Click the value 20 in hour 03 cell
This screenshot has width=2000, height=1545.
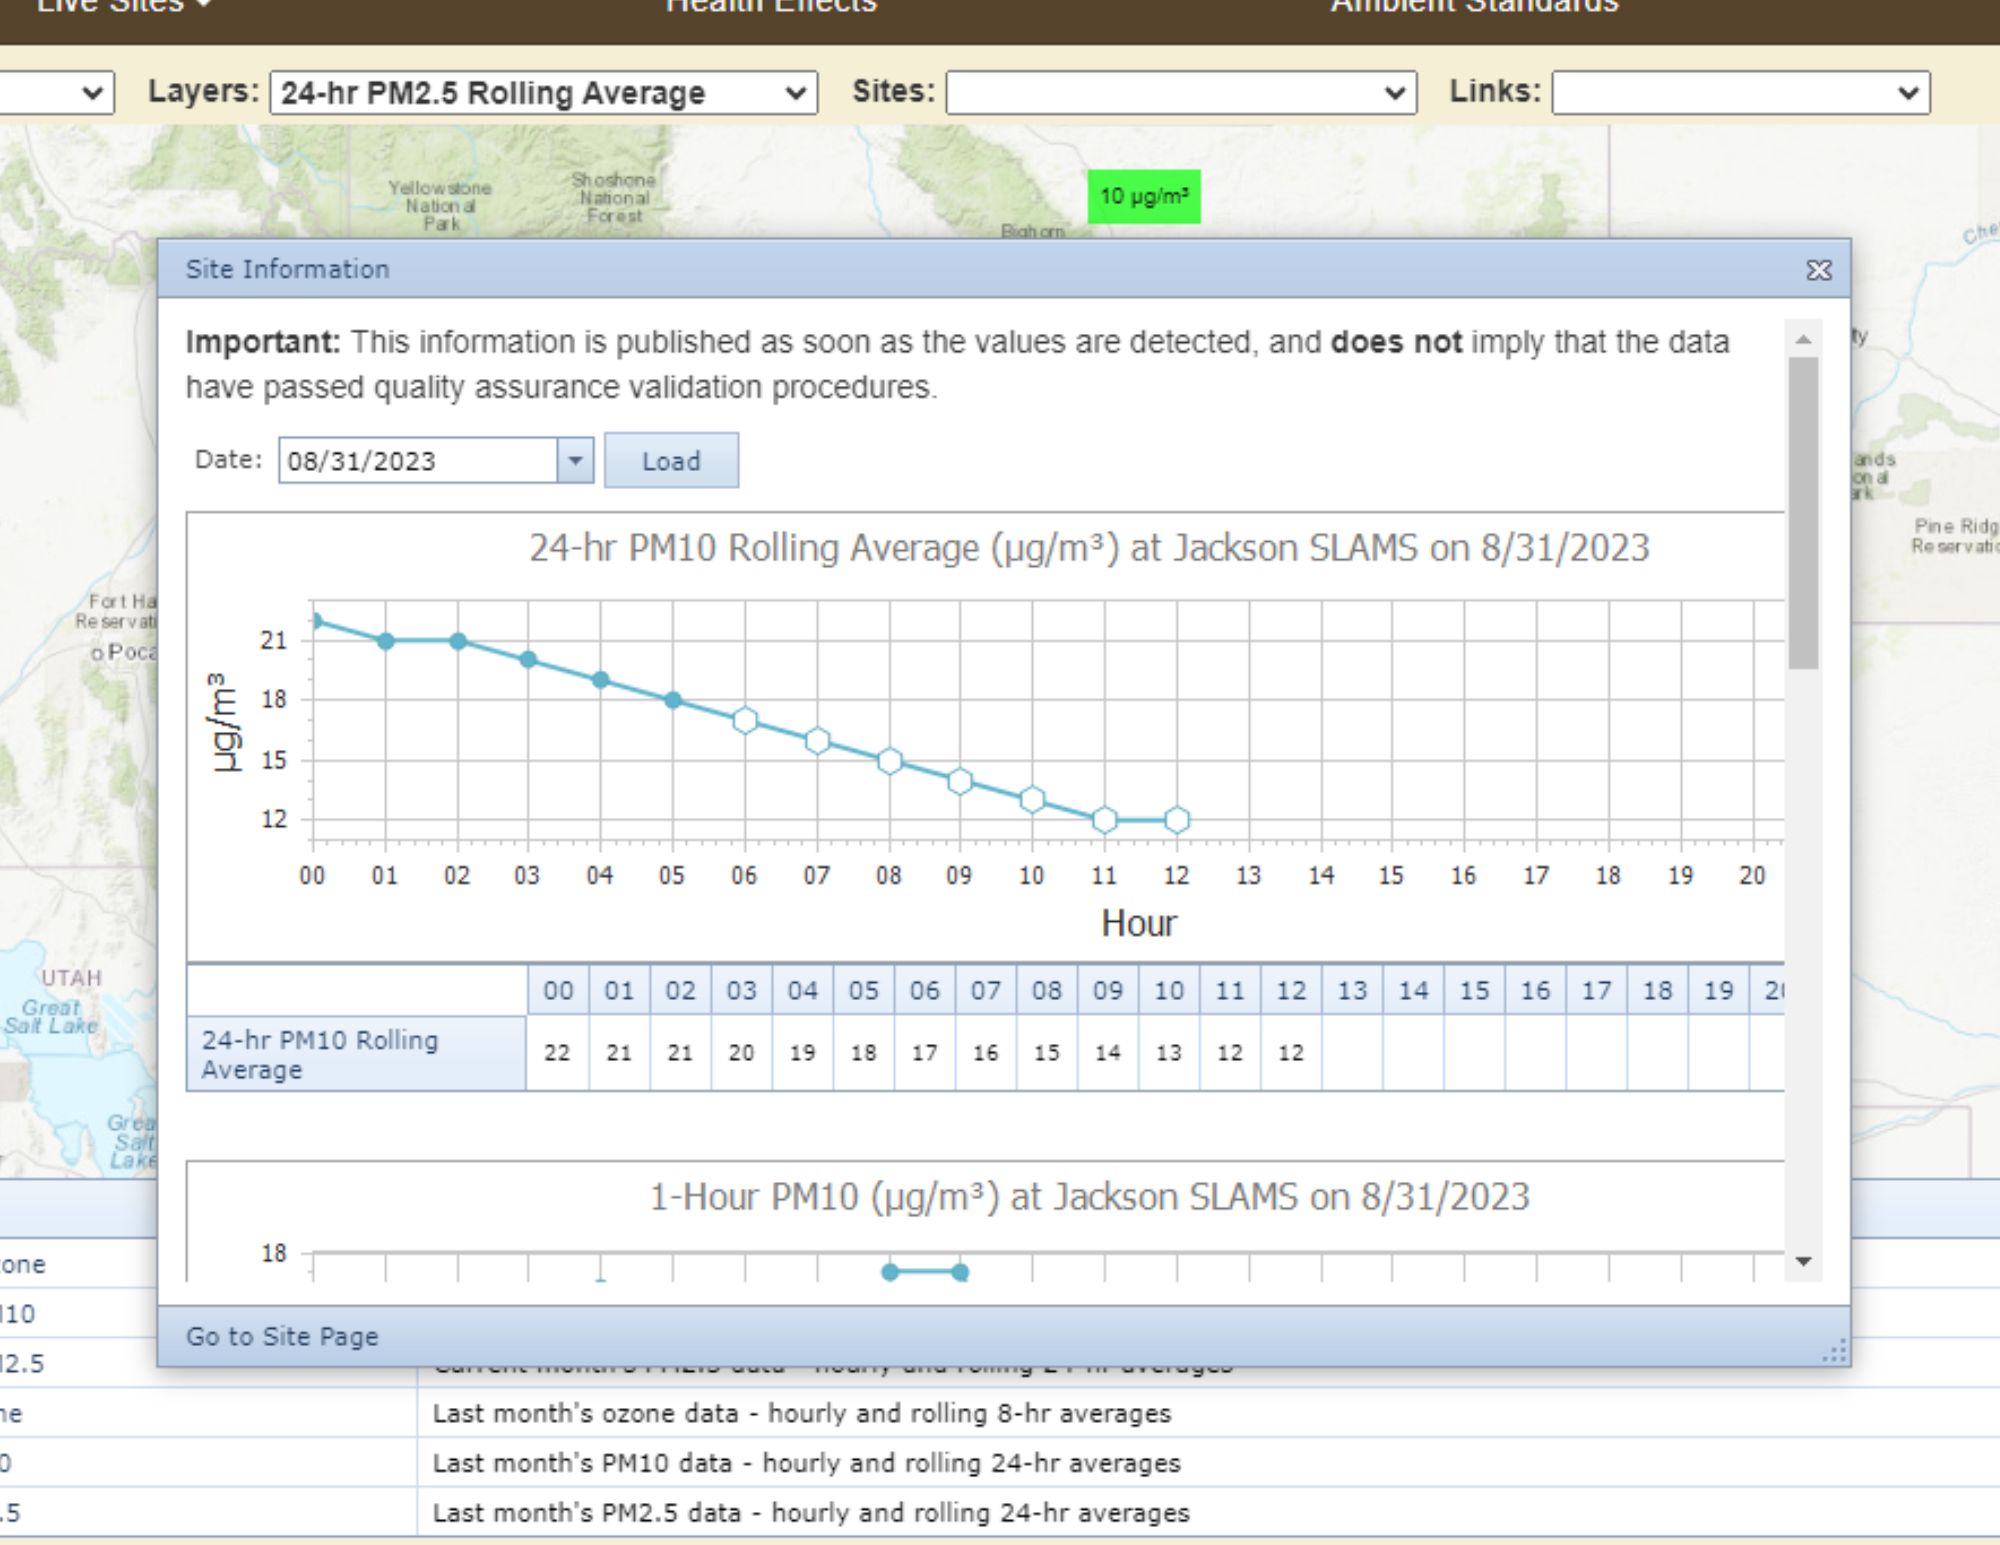pyautogui.click(x=741, y=1053)
